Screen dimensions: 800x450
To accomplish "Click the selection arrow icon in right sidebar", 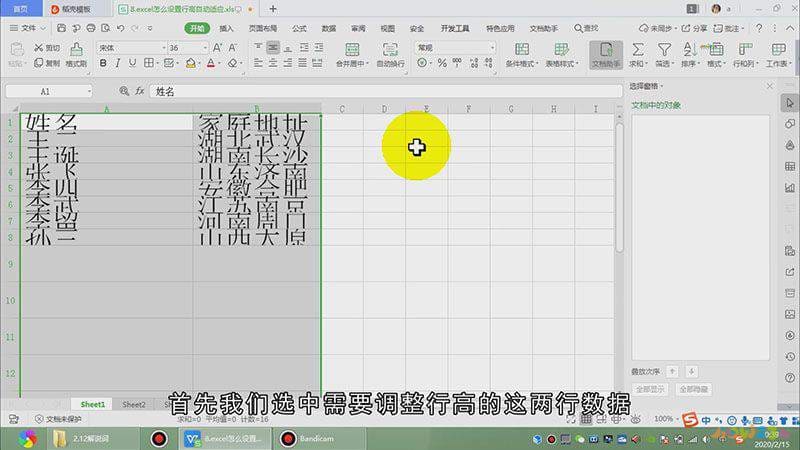I will coord(790,103).
